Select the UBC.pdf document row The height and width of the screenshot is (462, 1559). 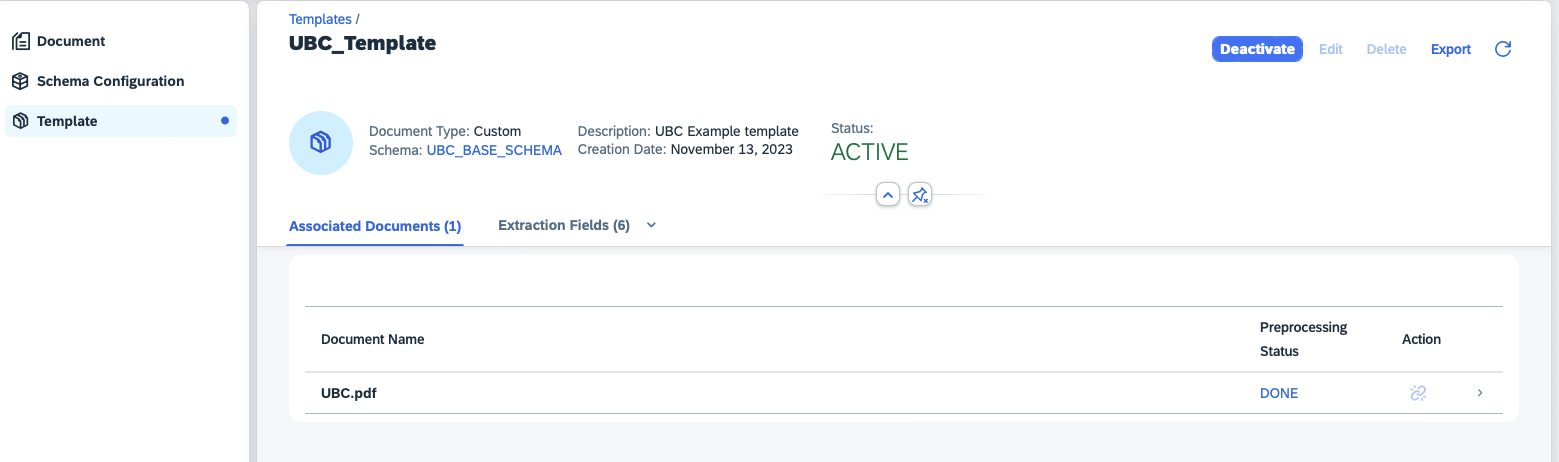(904, 393)
